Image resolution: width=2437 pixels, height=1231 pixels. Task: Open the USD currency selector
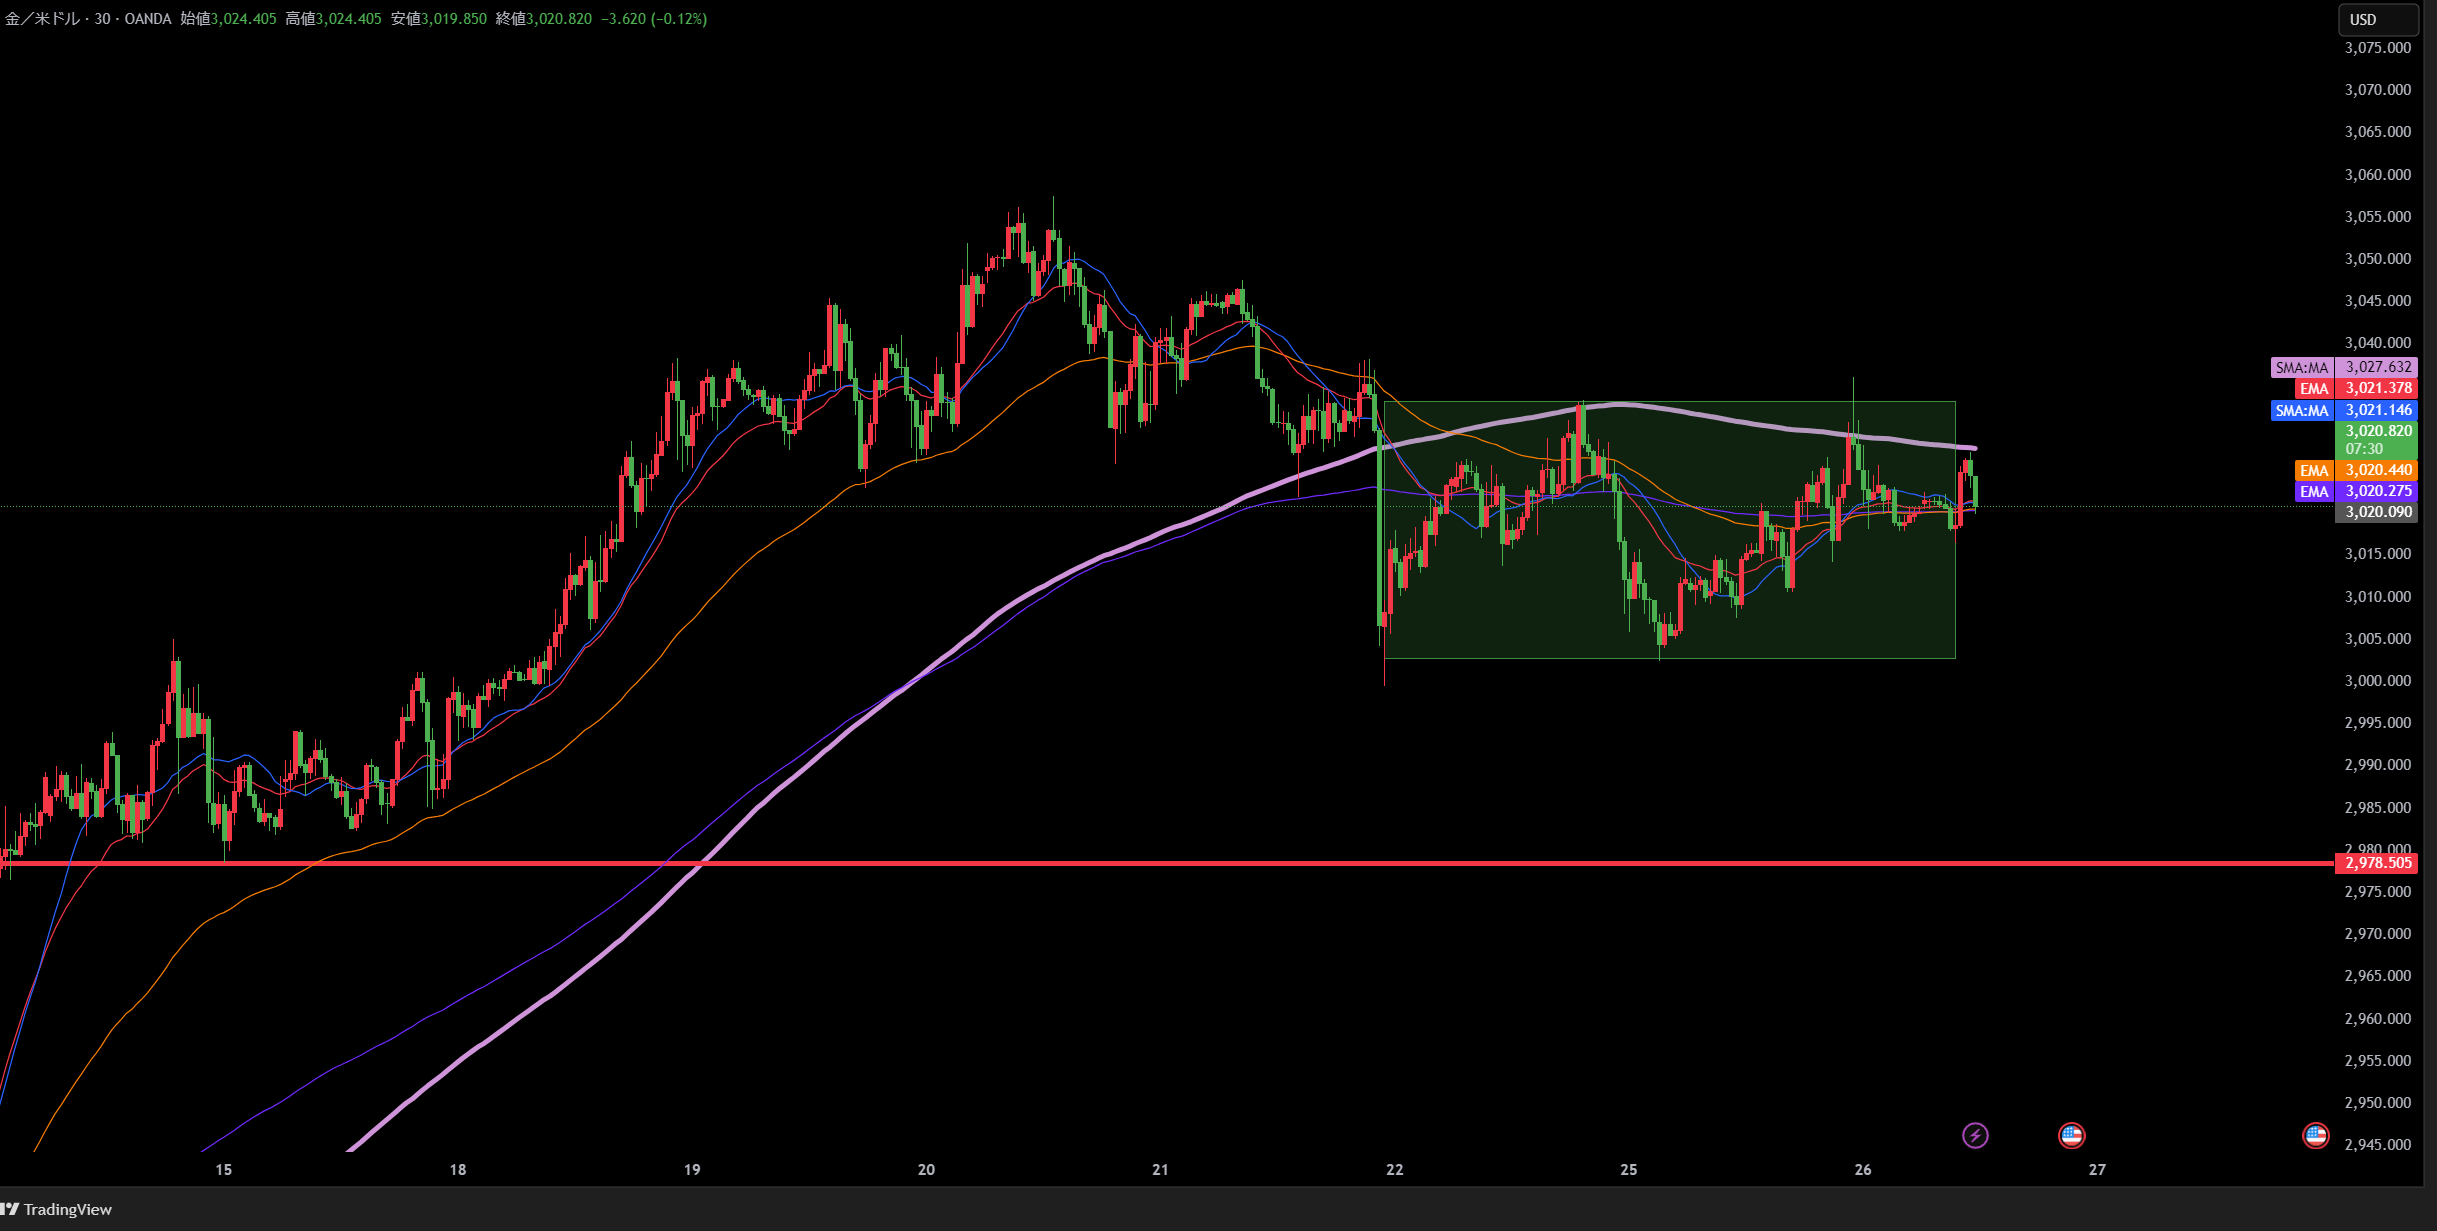(2377, 19)
